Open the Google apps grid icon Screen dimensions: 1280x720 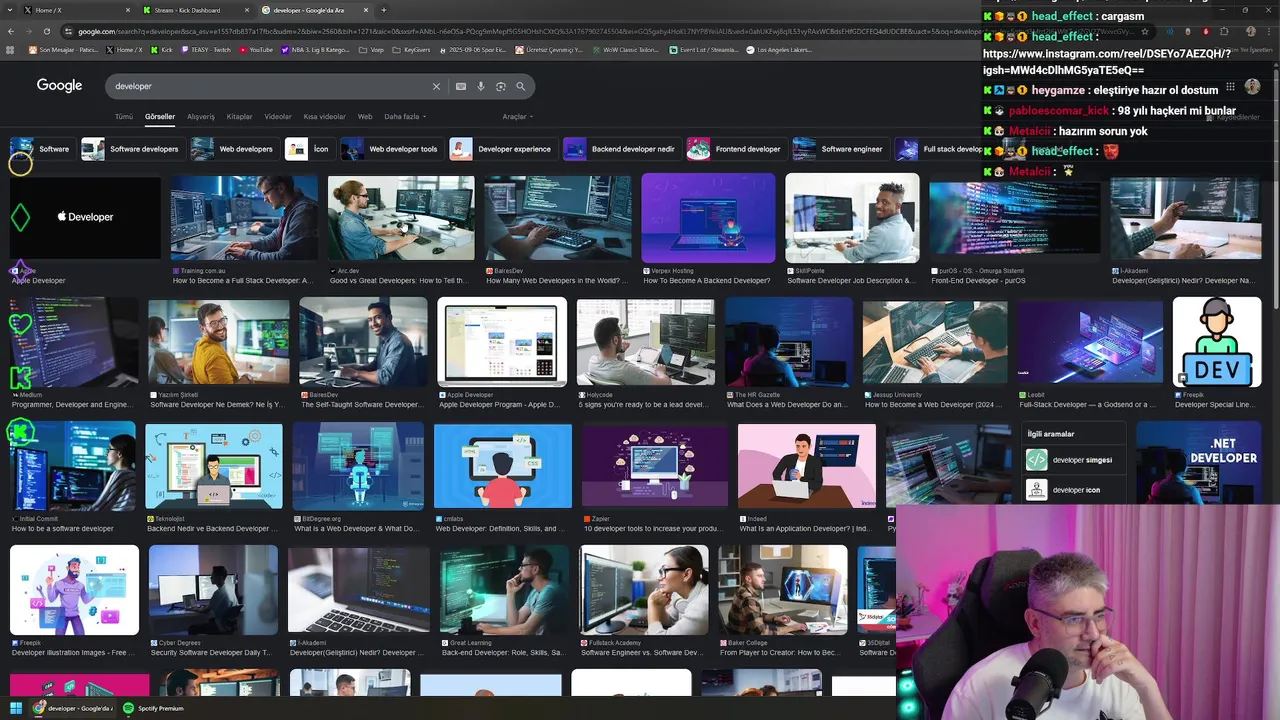pyautogui.click(x=1230, y=87)
